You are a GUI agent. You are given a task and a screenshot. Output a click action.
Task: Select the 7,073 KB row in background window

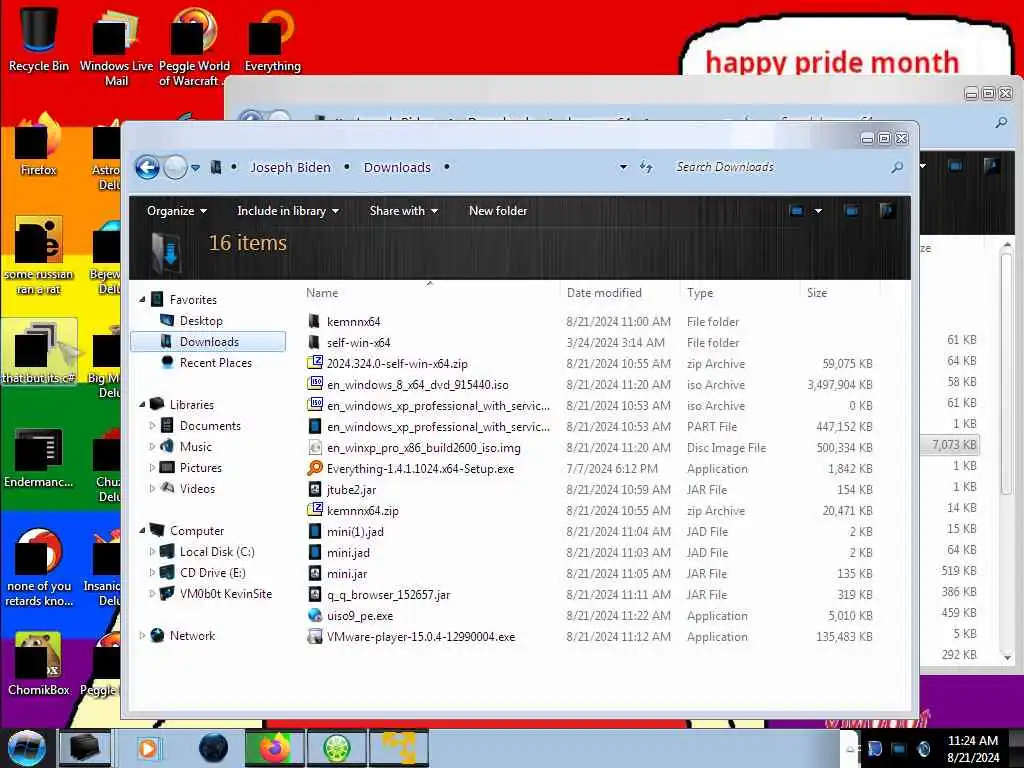point(950,445)
